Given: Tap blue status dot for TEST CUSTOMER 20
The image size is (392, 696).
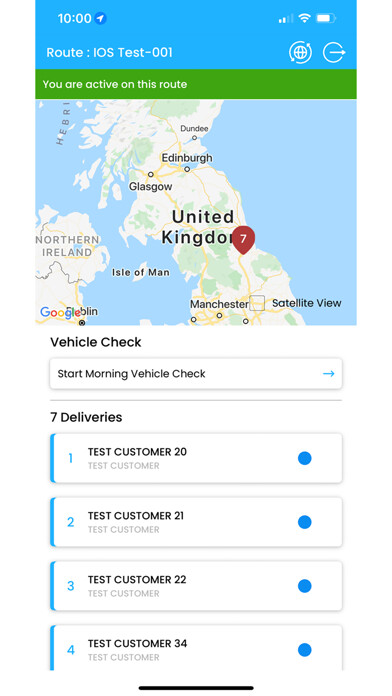Looking at the screenshot, I should pyautogui.click(x=305, y=459).
